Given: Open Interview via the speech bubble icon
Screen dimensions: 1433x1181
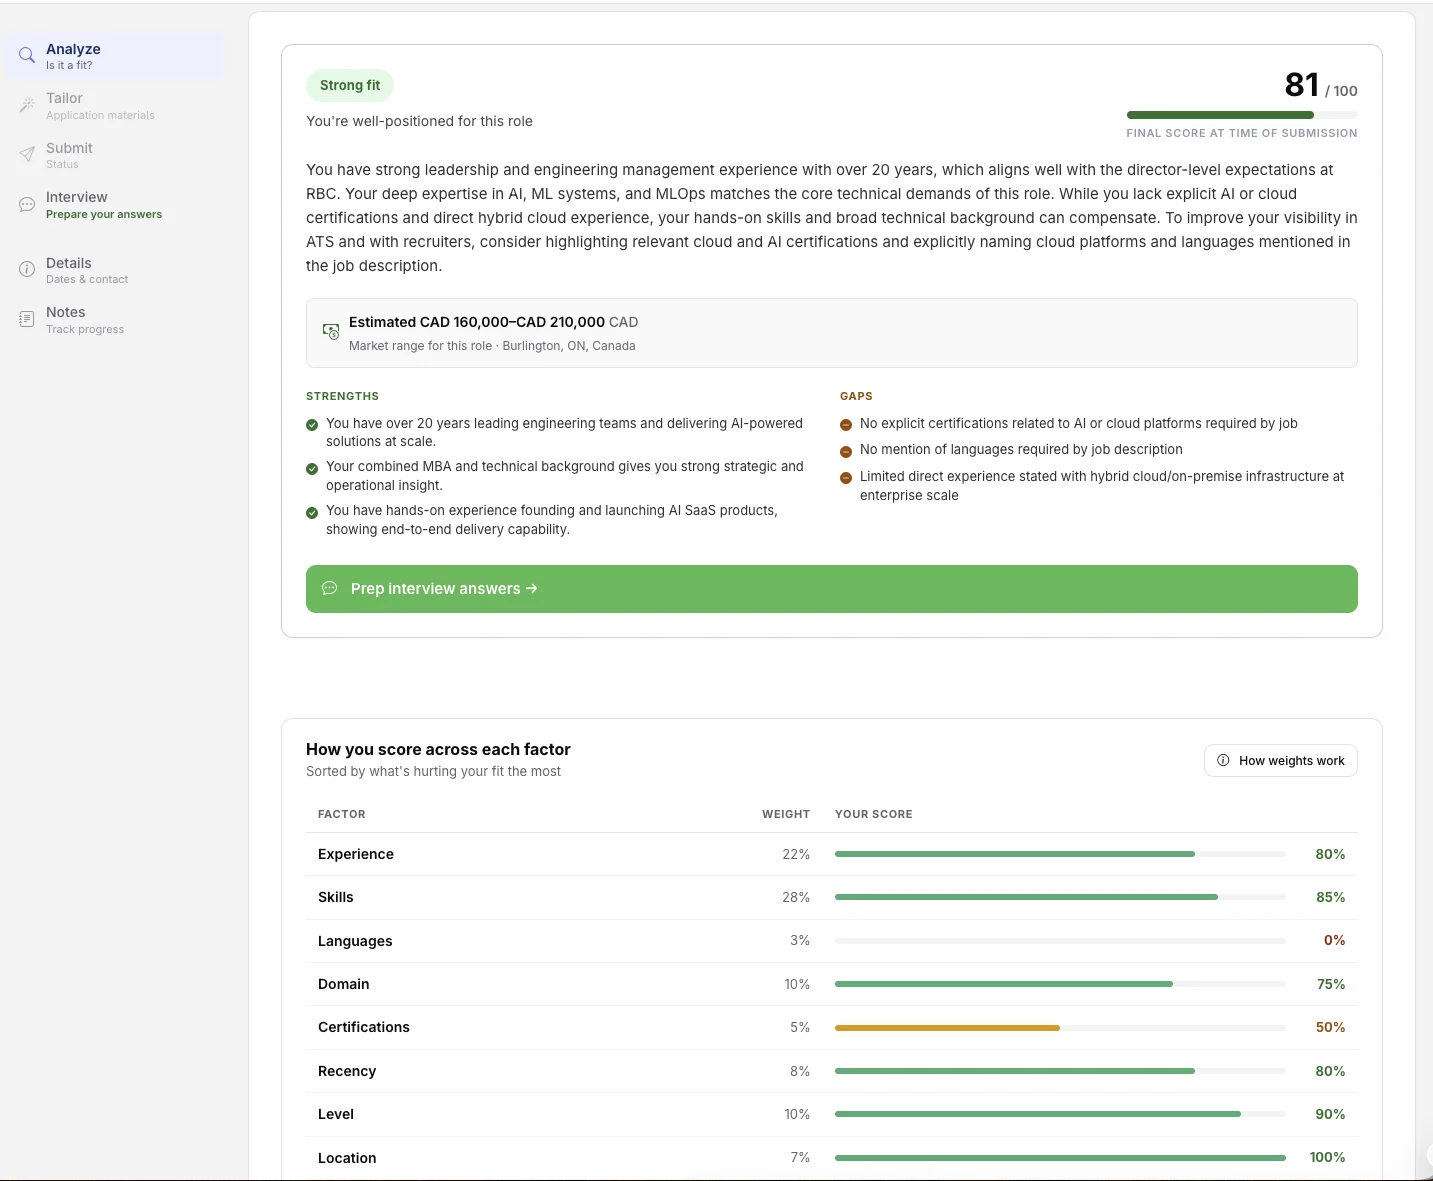Looking at the screenshot, I should 26,204.
